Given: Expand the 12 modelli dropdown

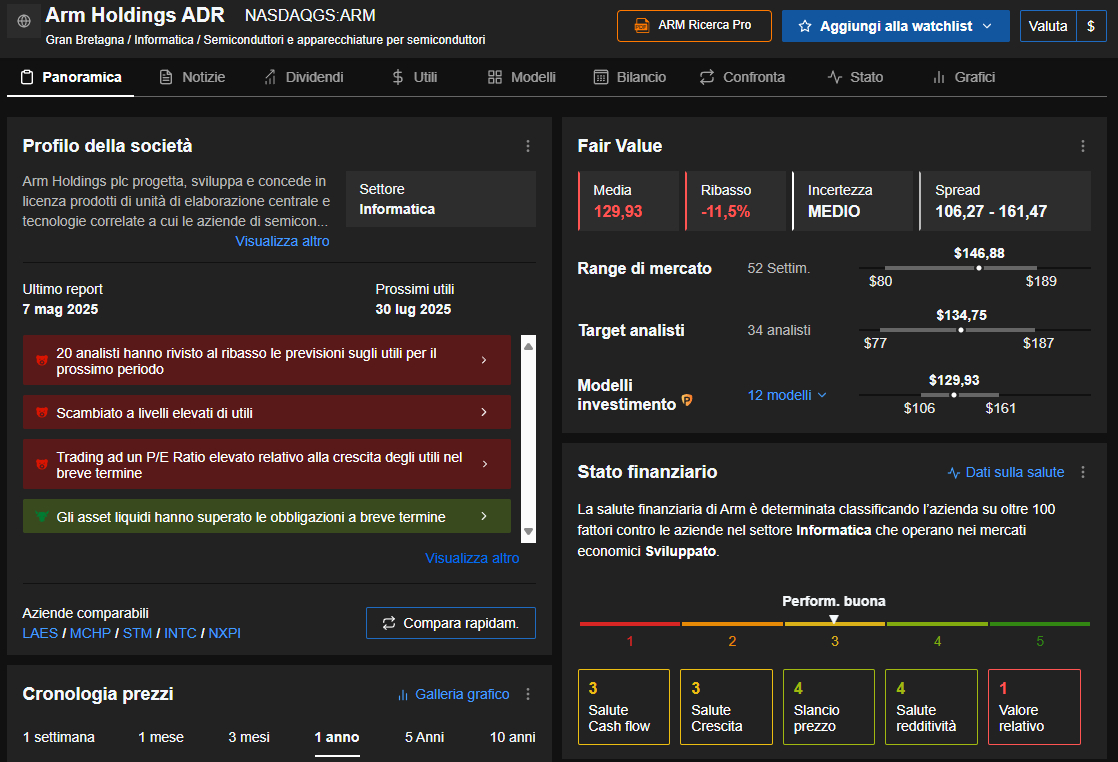Looking at the screenshot, I should point(787,395).
